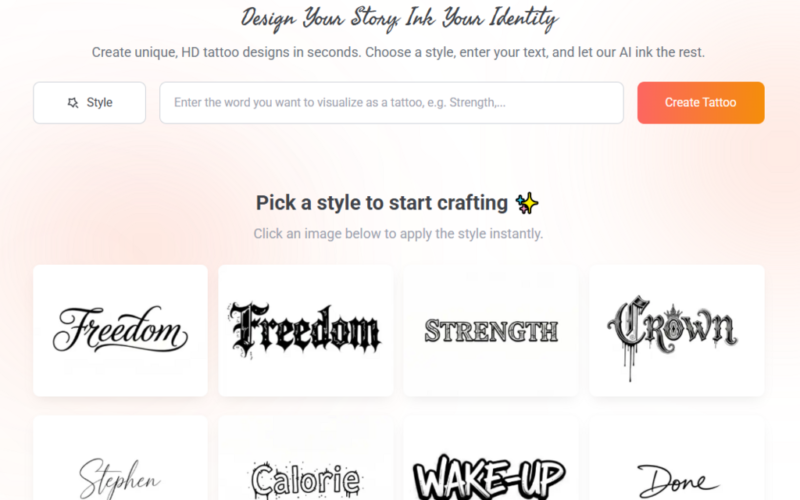Viewport: 800px width, 500px height.
Task: Click the sparkles emoji beside heading
Action: pyautogui.click(x=527, y=203)
